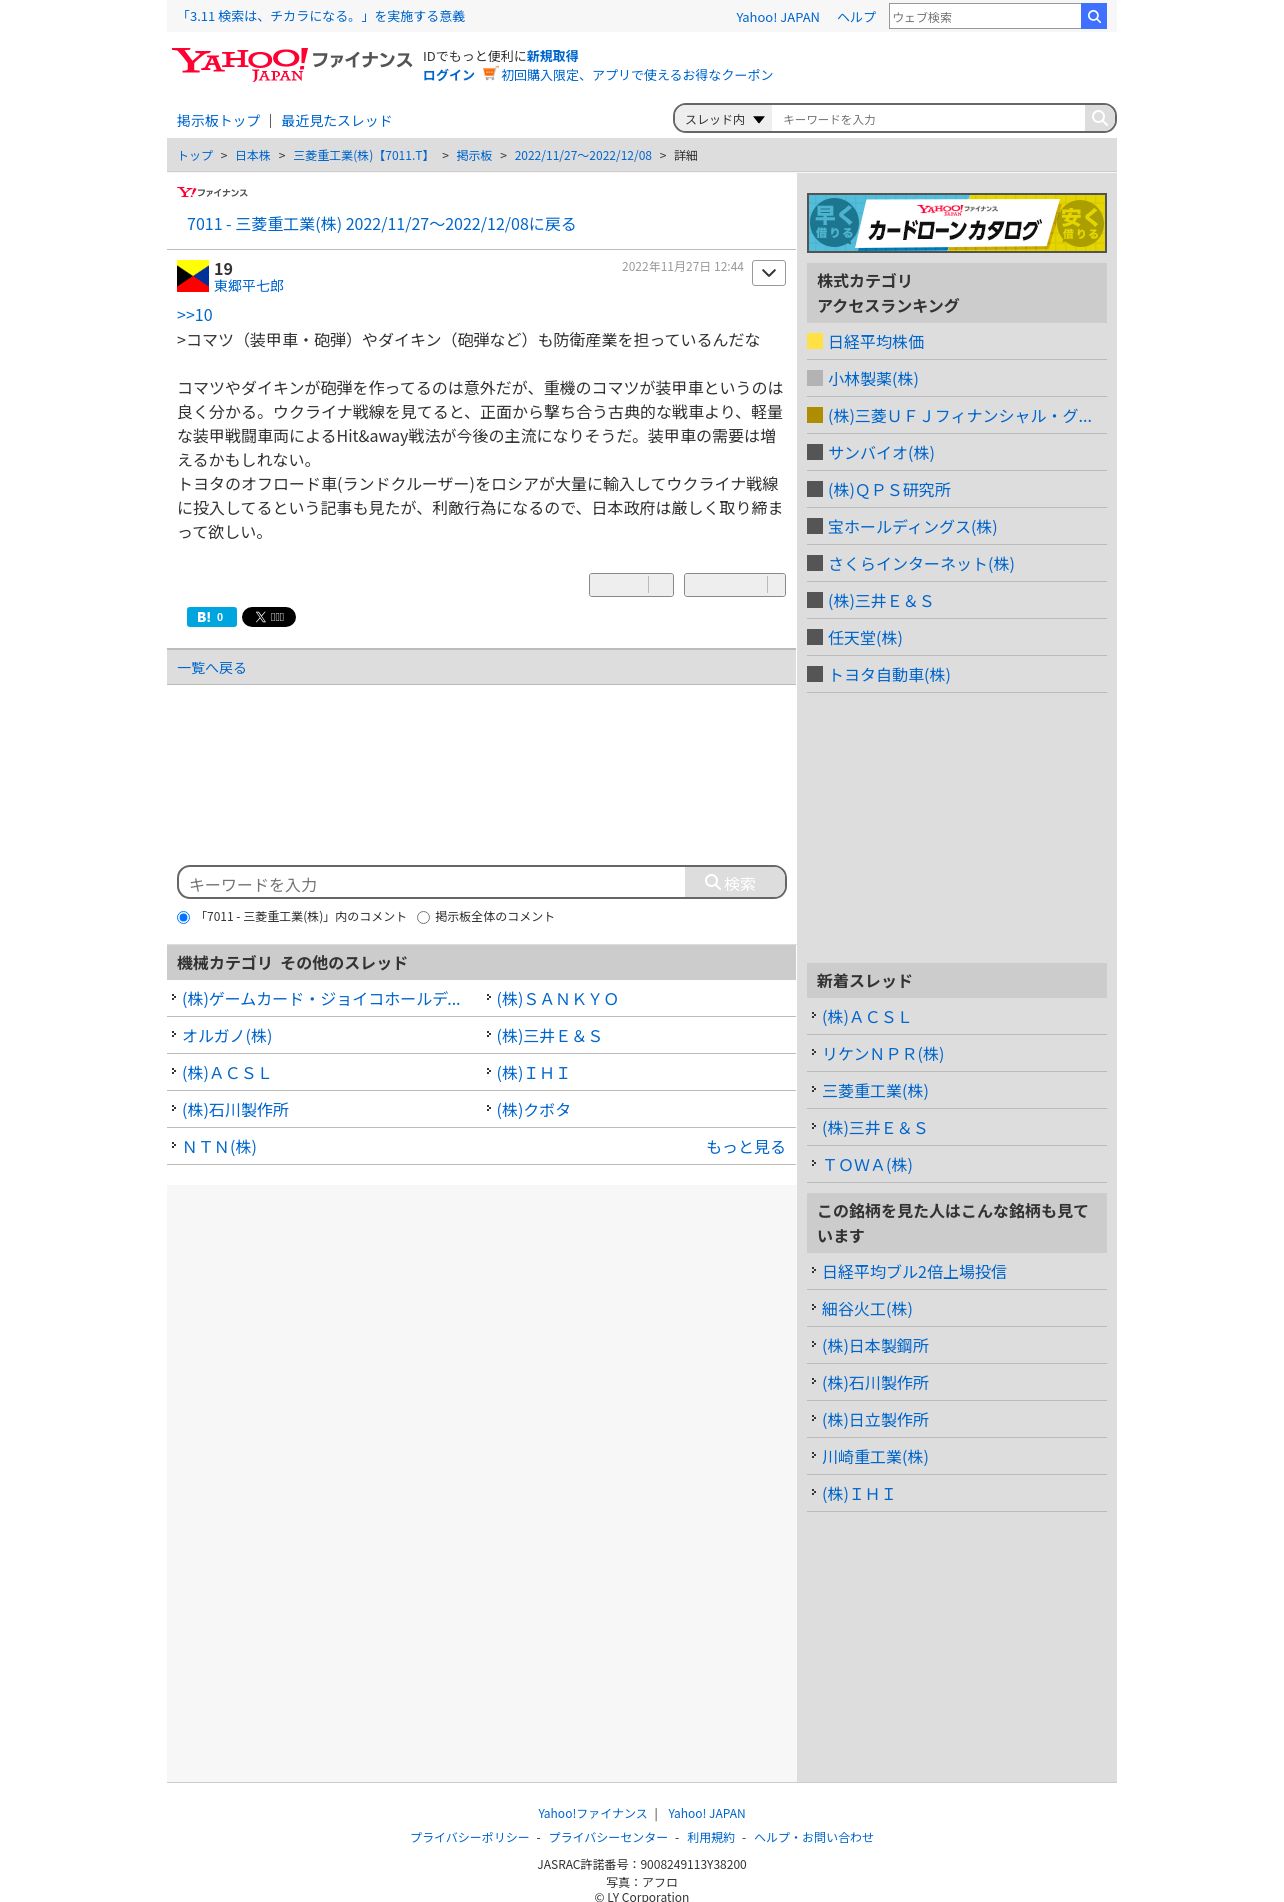1284x1902 pixels.
Task: Open 宝ホールディングス(株) in ranking
Action: 912,527
